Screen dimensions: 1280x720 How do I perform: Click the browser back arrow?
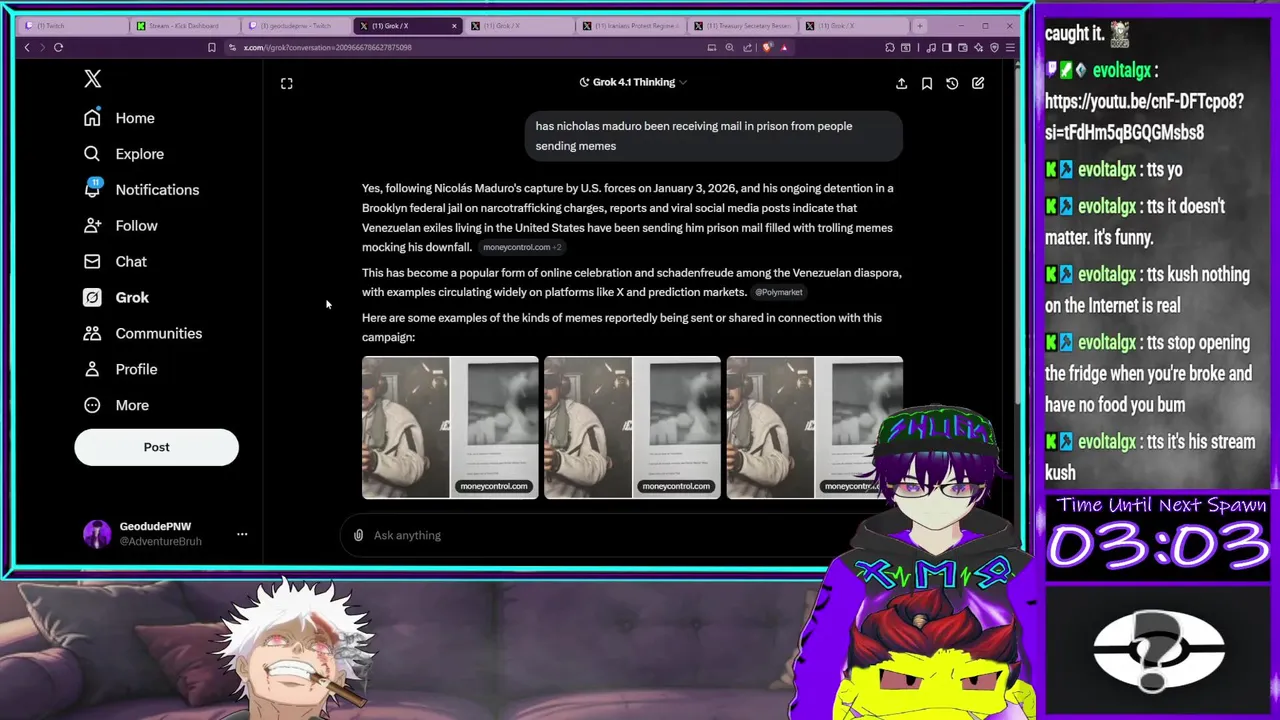point(27,47)
